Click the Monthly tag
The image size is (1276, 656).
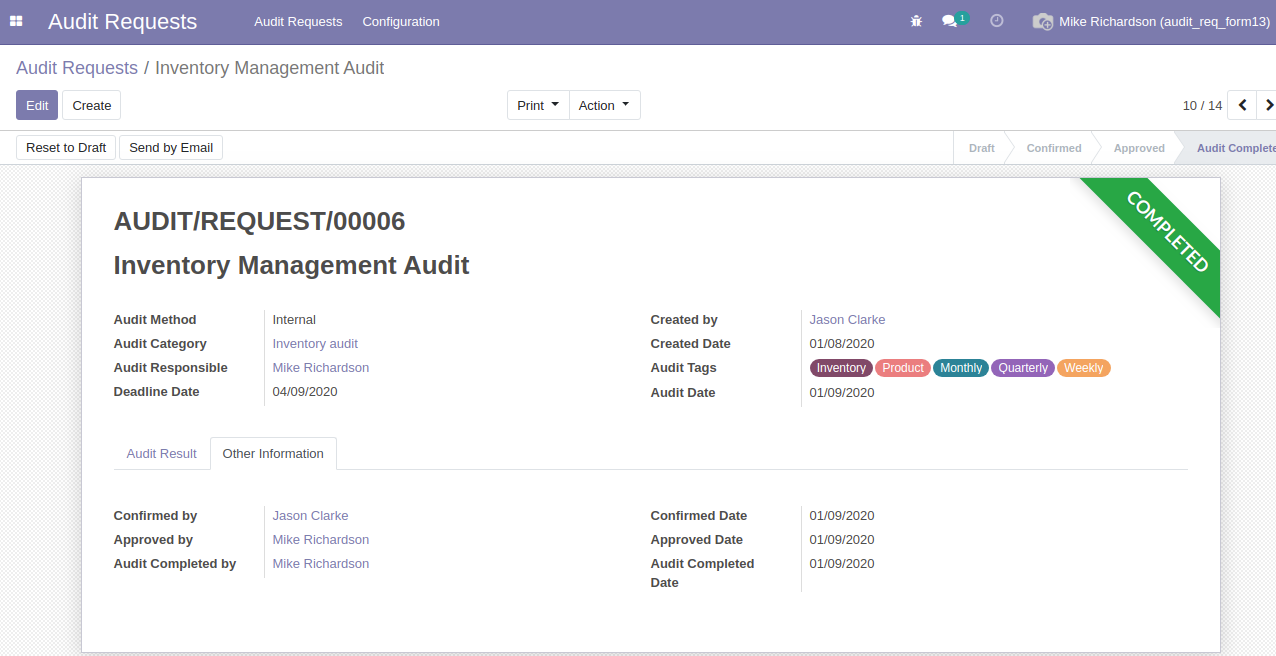coord(961,368)
